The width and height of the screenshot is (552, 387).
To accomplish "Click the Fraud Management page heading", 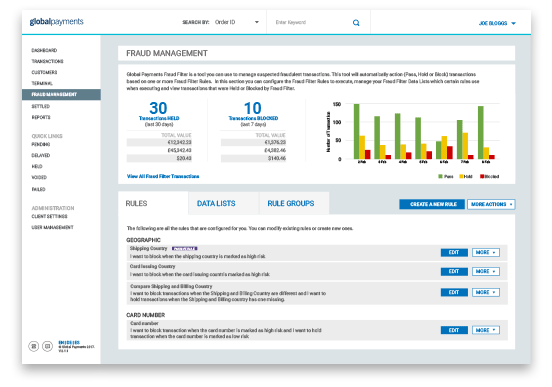I will (167, 53).
